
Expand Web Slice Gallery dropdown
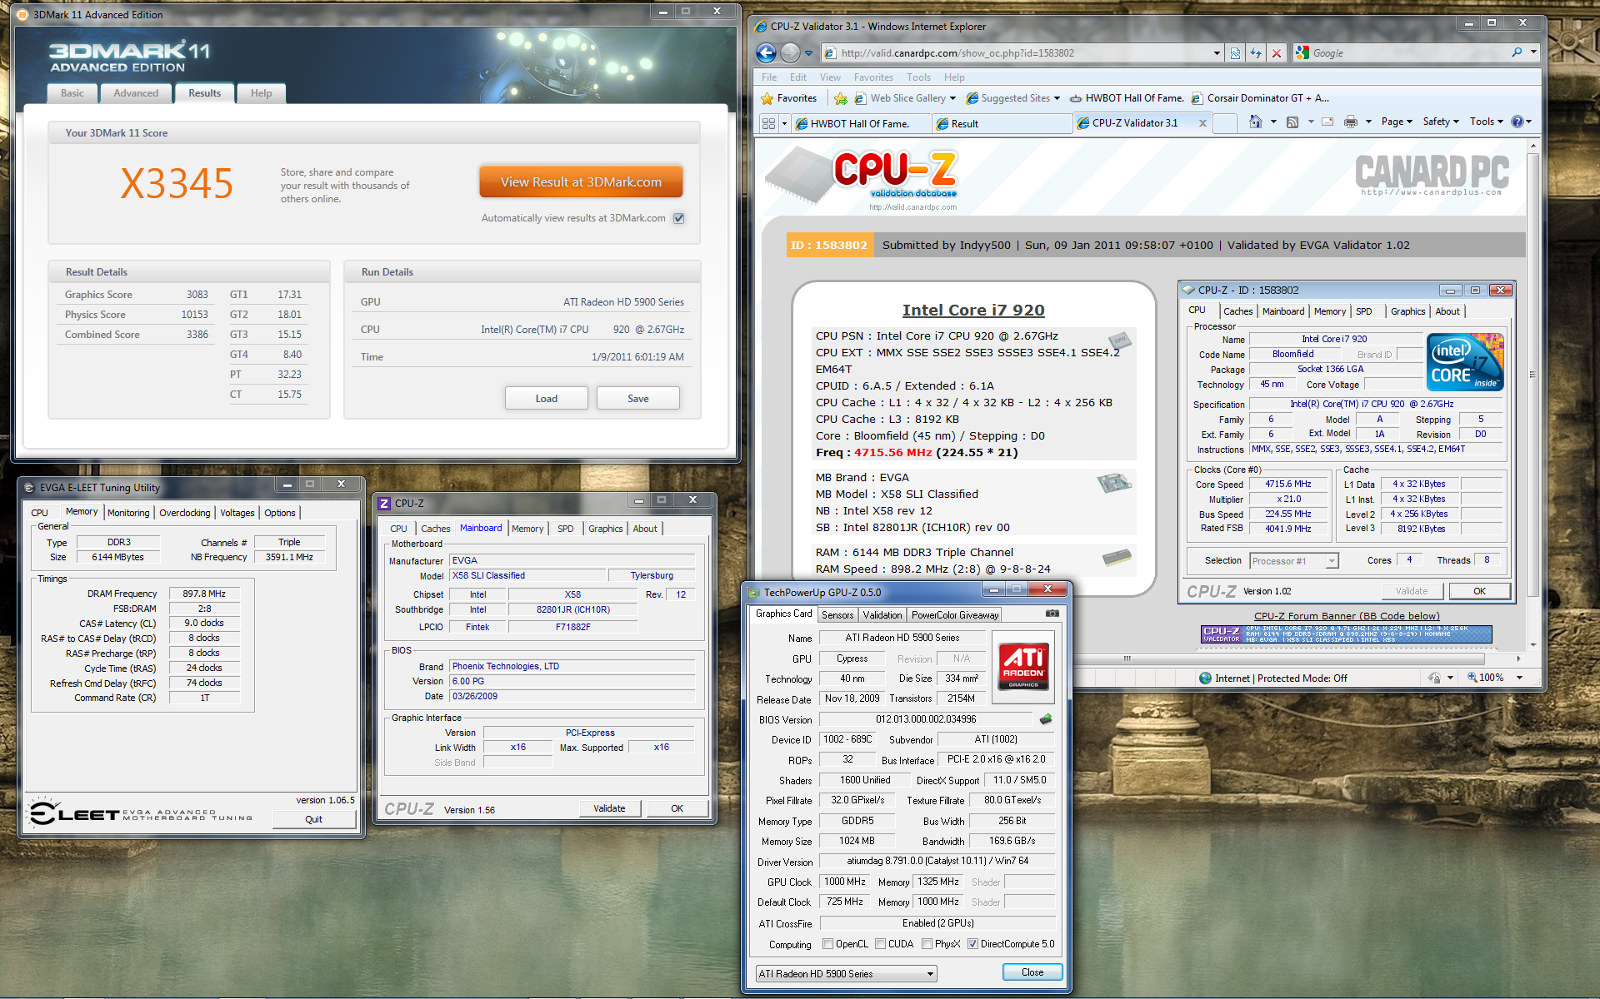pos(952,98)
